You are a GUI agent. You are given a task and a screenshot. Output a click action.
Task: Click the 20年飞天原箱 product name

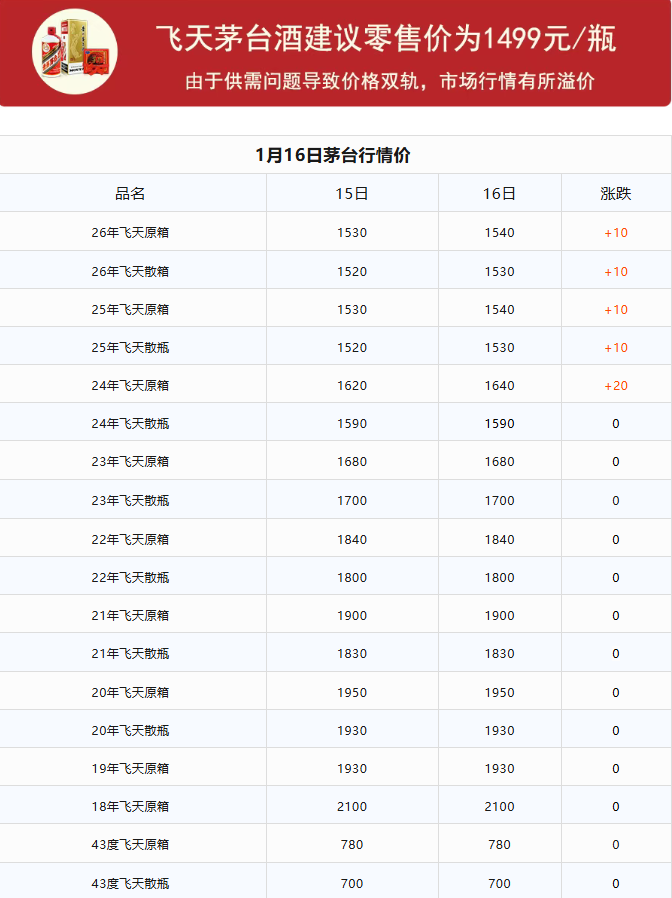pyautogui.click(x=130, y=693)
